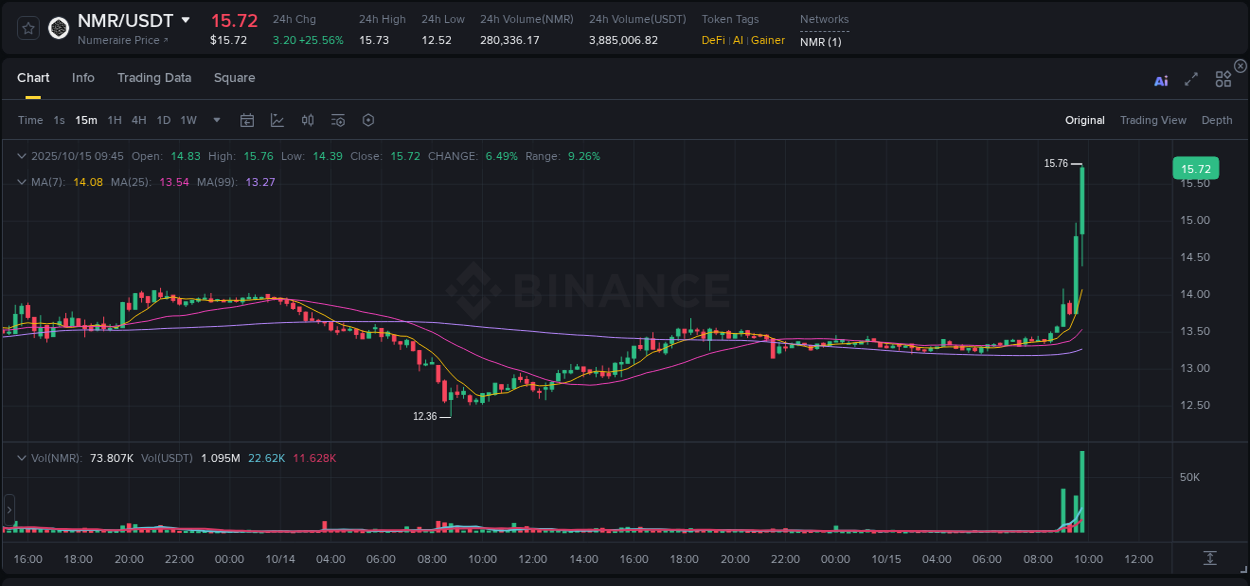The image size is (1250, 586).
Task: Open the NMR/USDT pair selector
Action: (130, 20)
